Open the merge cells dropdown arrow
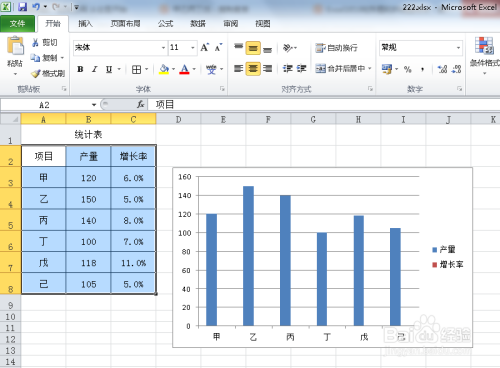Viewport: 500px width, 368px height. click(369, 69)
